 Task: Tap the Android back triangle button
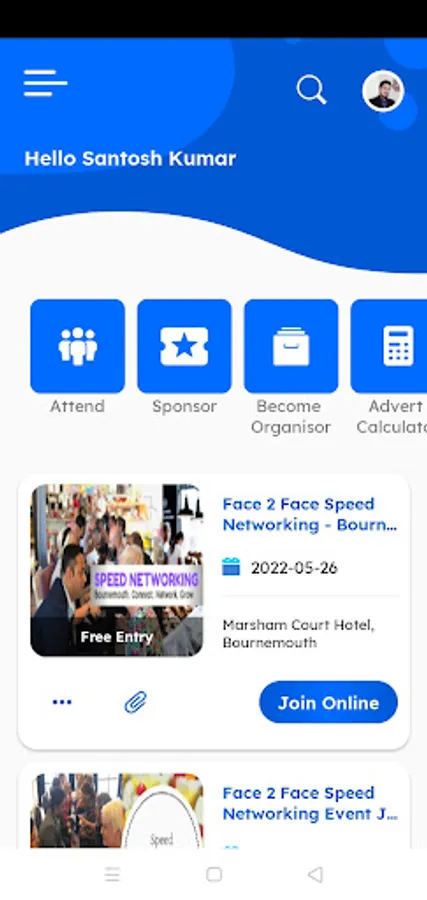click(315, 874)
